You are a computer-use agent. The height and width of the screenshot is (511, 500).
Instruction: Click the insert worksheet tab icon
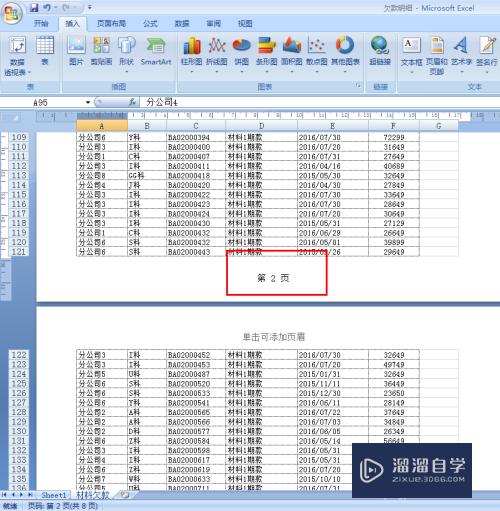pos(124,495)
